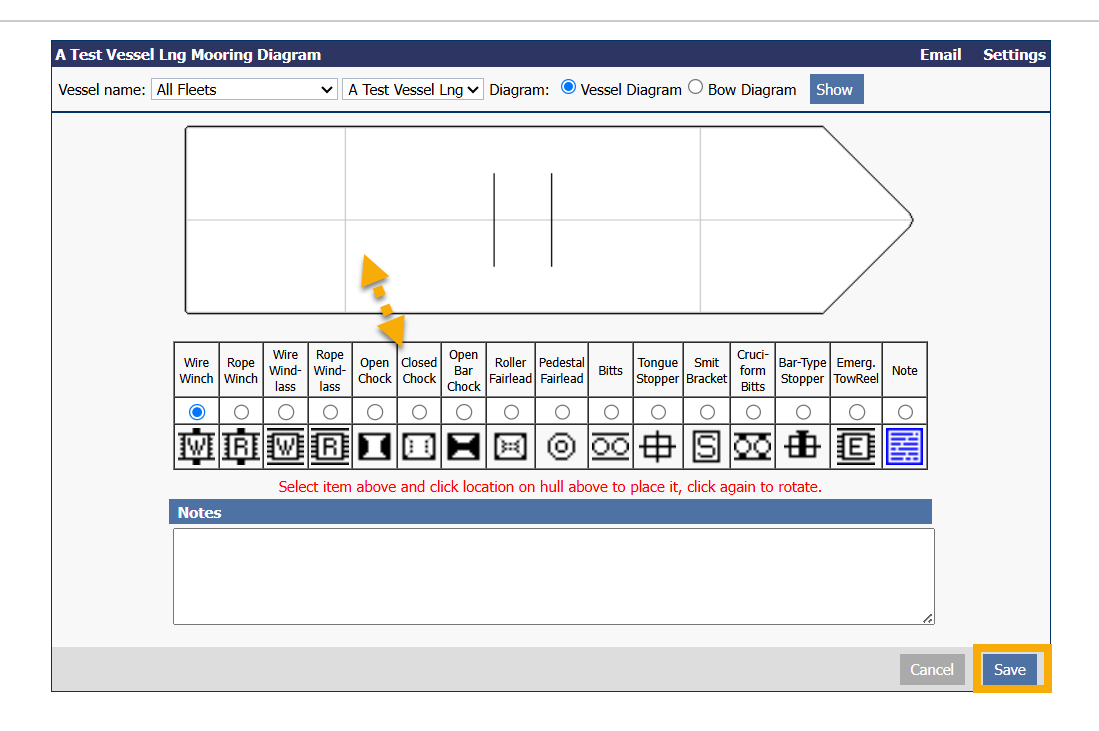Viewport: 1099px width, 731px height.
Task: Click the Closed Chock symbol icon
Action: click(419, 447)
